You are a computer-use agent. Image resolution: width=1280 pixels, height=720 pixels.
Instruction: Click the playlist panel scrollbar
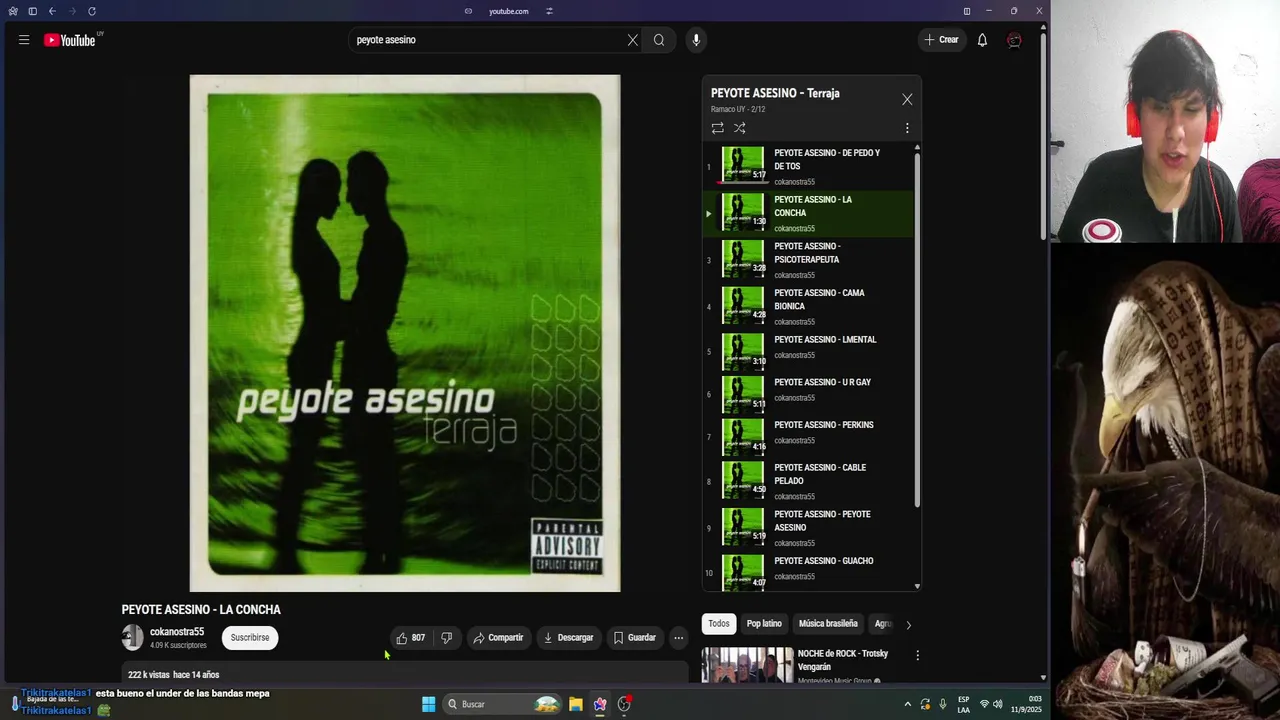pos(917,328)
